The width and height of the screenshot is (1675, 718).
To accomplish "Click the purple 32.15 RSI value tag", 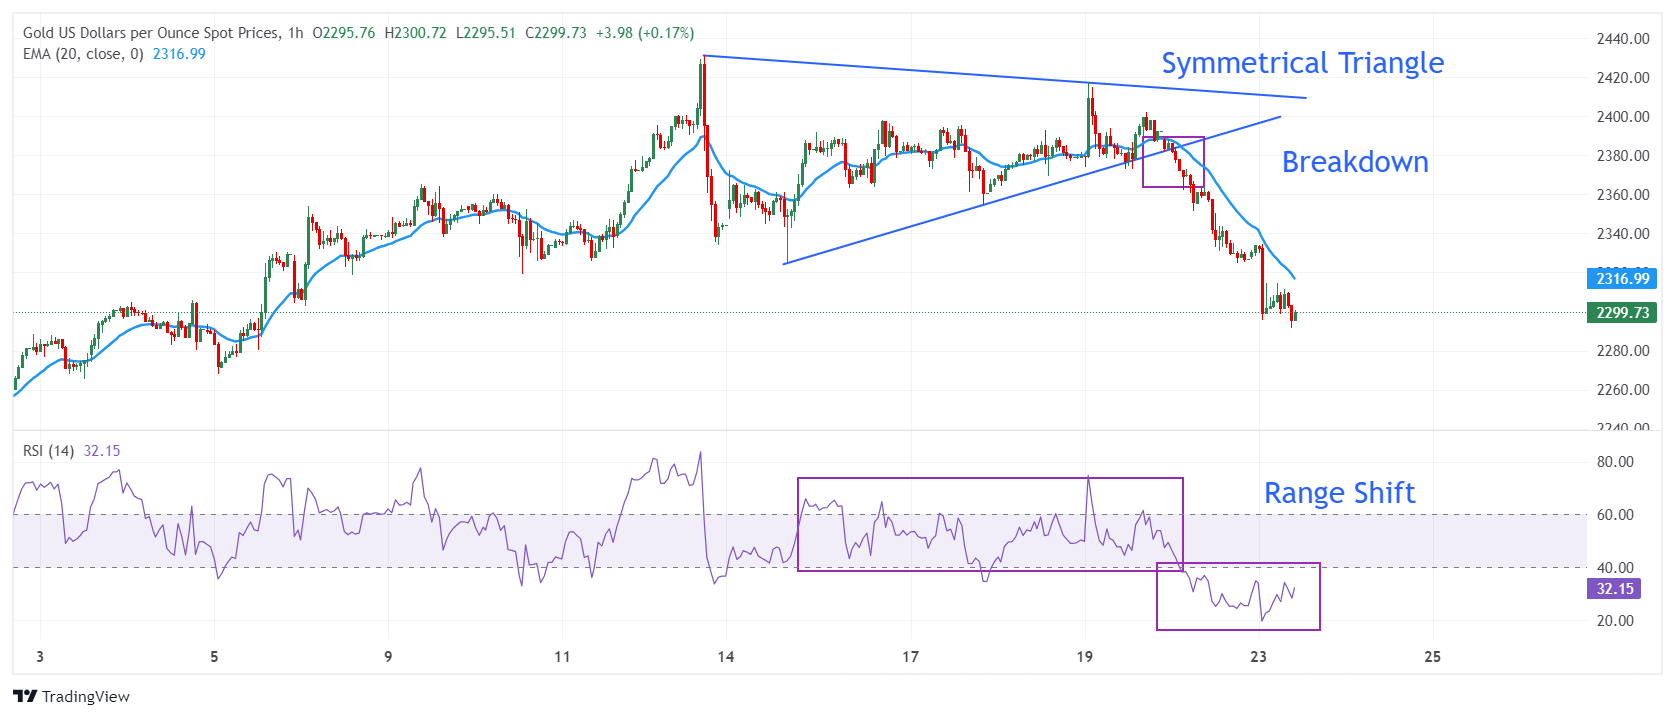I will point(1614,589).
